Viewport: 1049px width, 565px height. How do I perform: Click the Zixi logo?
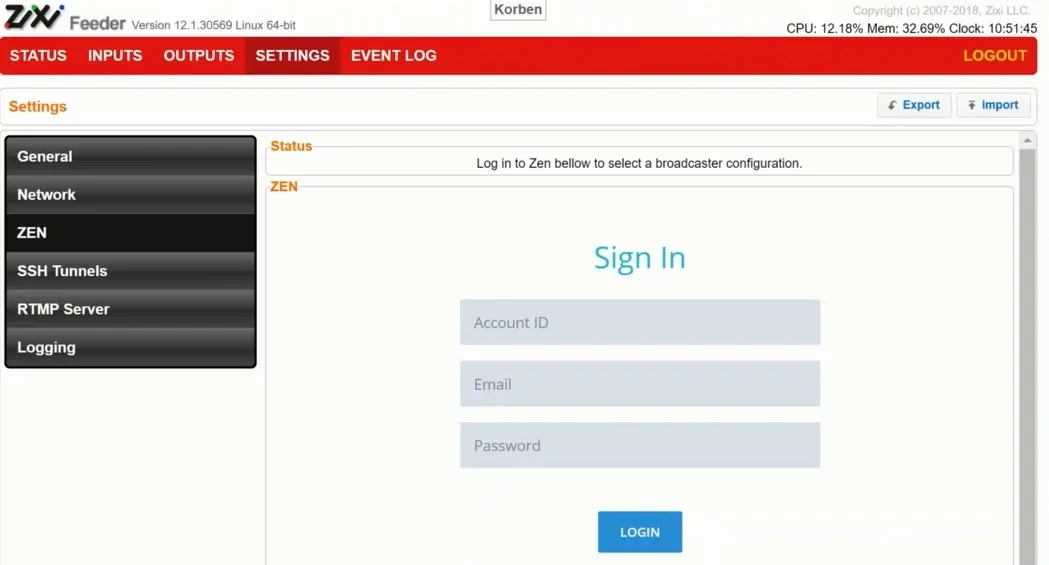point(34,17)
